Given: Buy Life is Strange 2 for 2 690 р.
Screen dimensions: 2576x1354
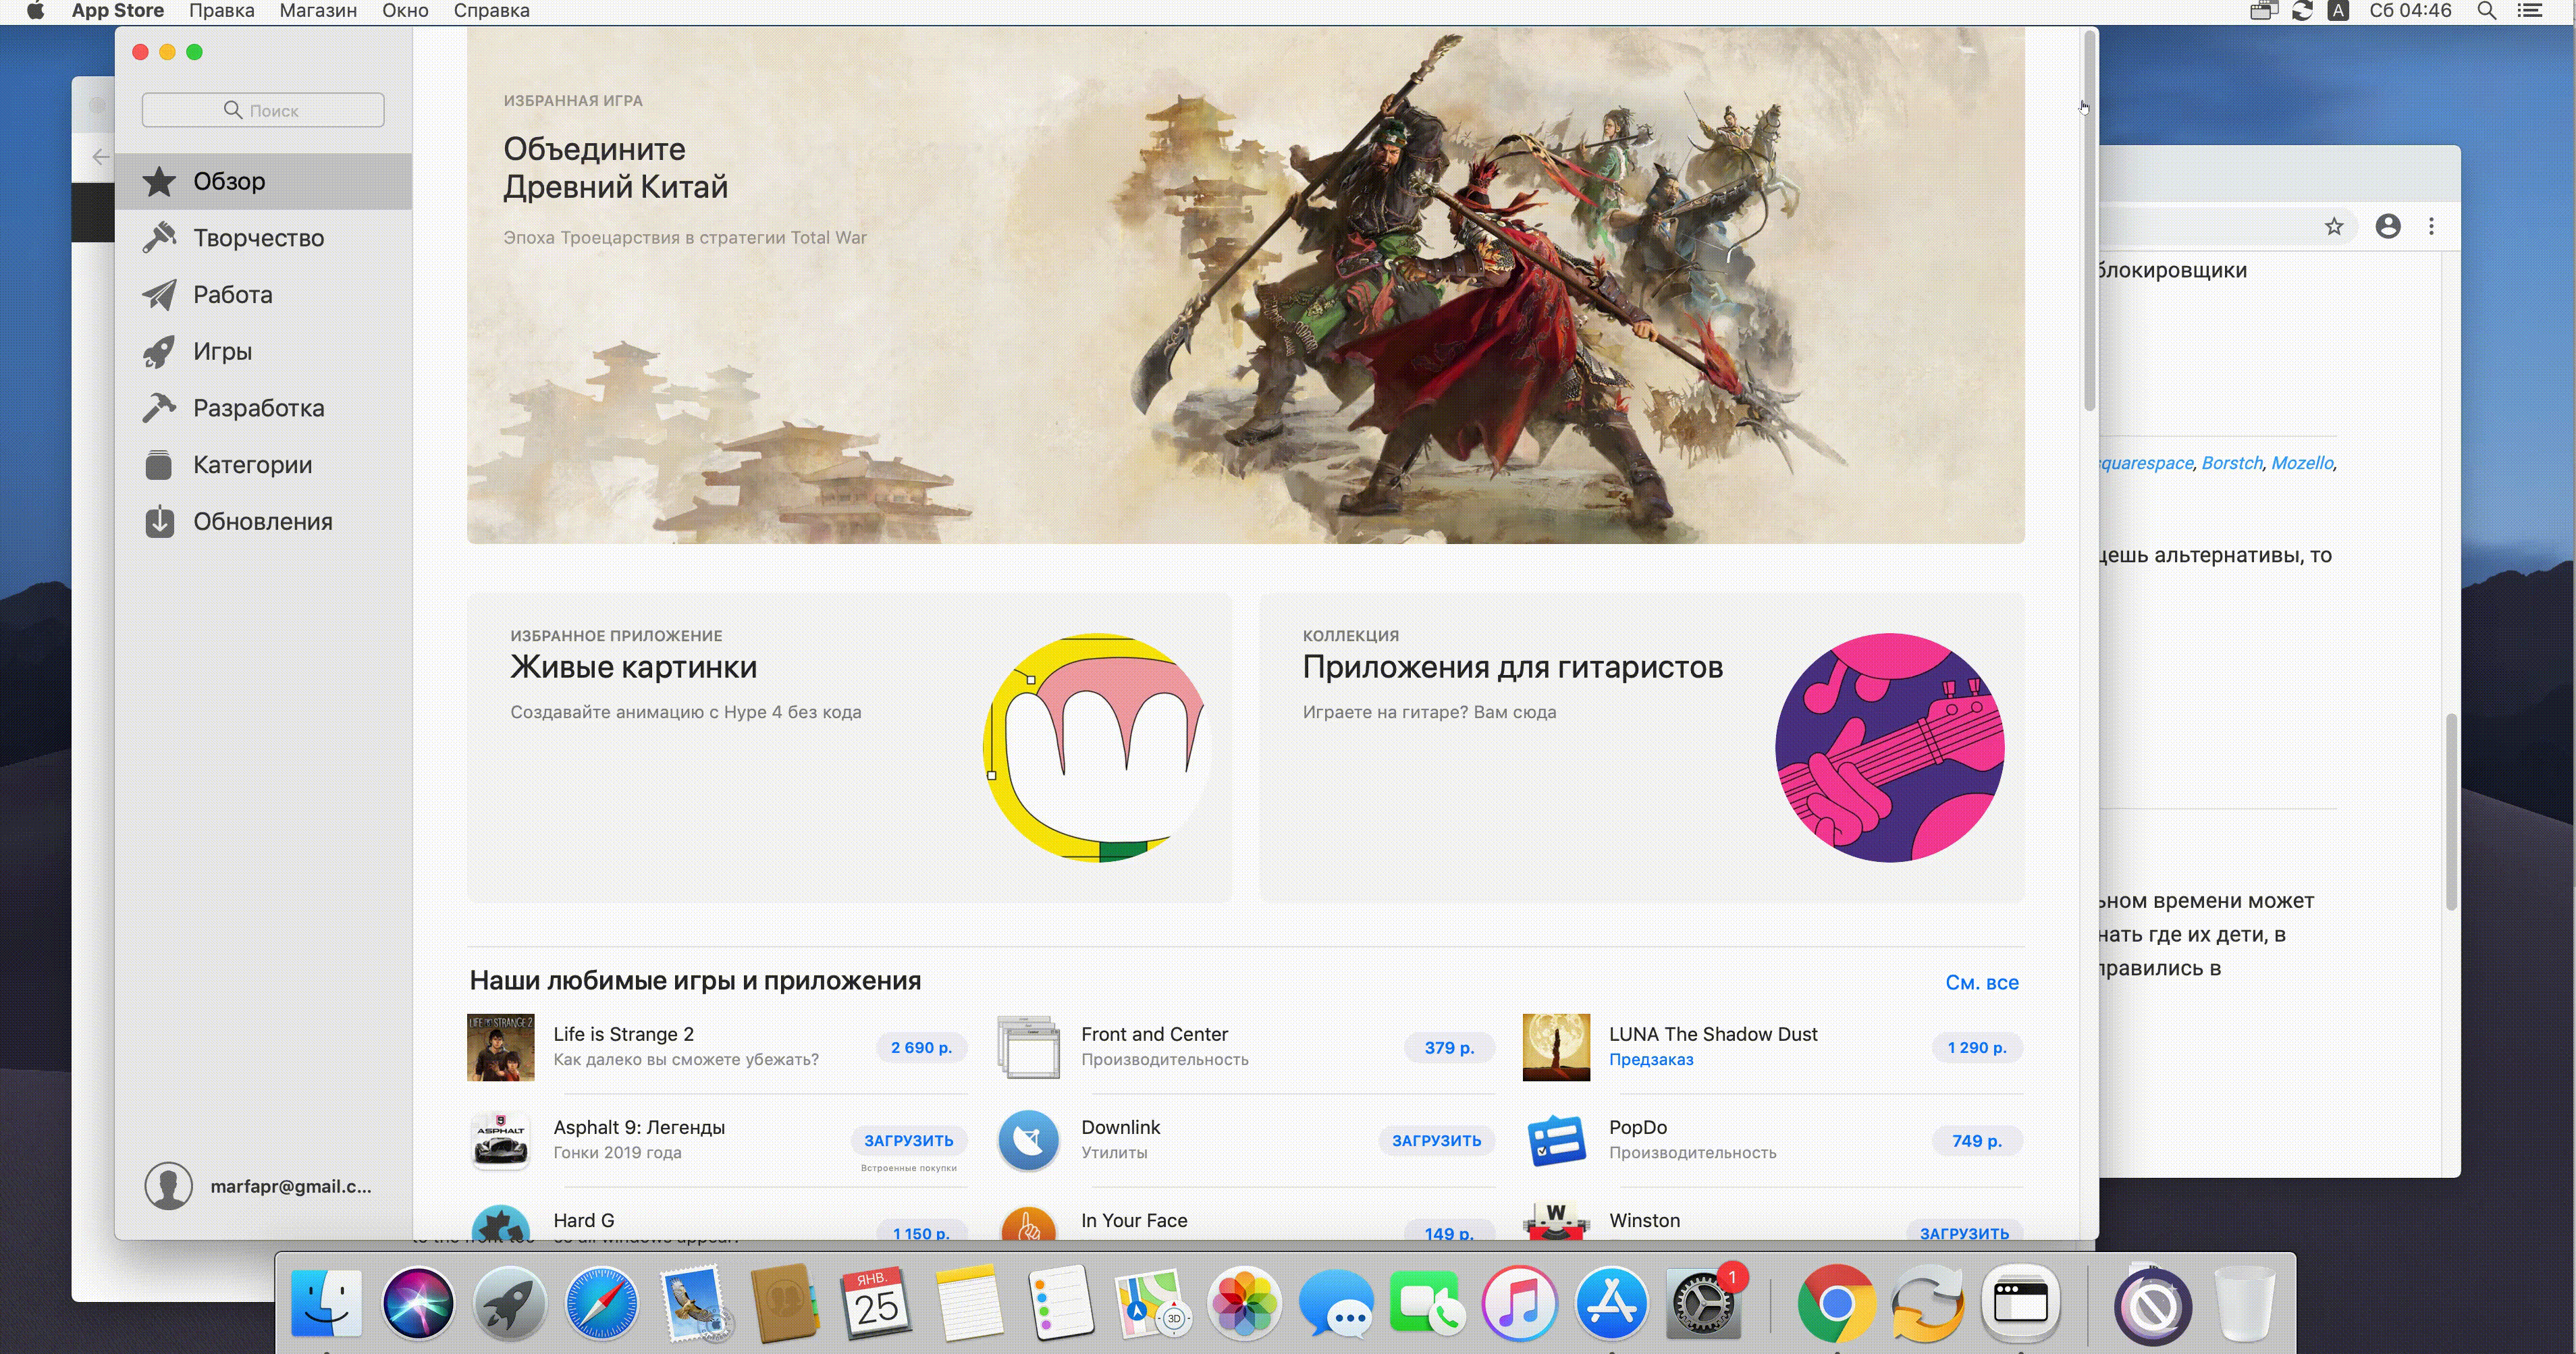Looking at the screenshot, I should coord(921,1047).
